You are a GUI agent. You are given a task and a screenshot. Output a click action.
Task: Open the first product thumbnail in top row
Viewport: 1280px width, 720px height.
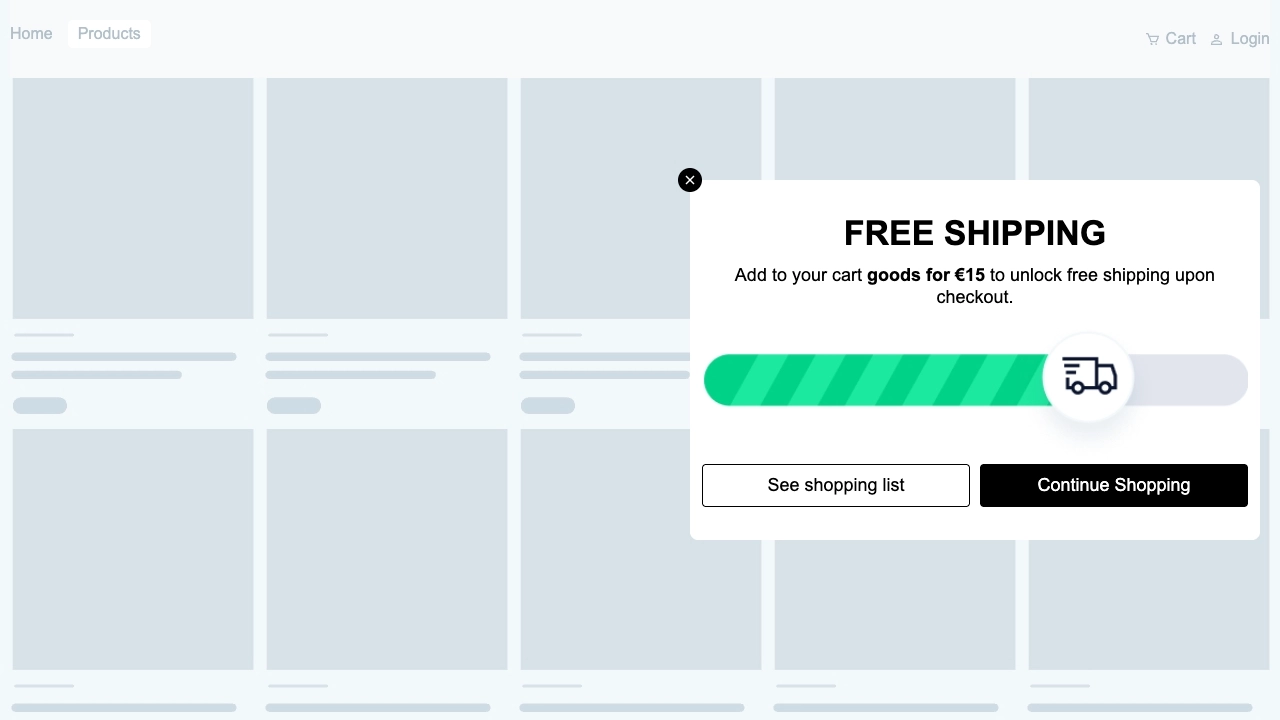click(x=133, y=198)
